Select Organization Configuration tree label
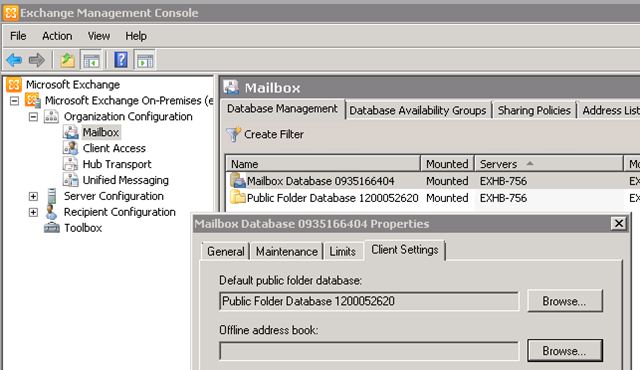Screen dimensions: 640x370 128,117
